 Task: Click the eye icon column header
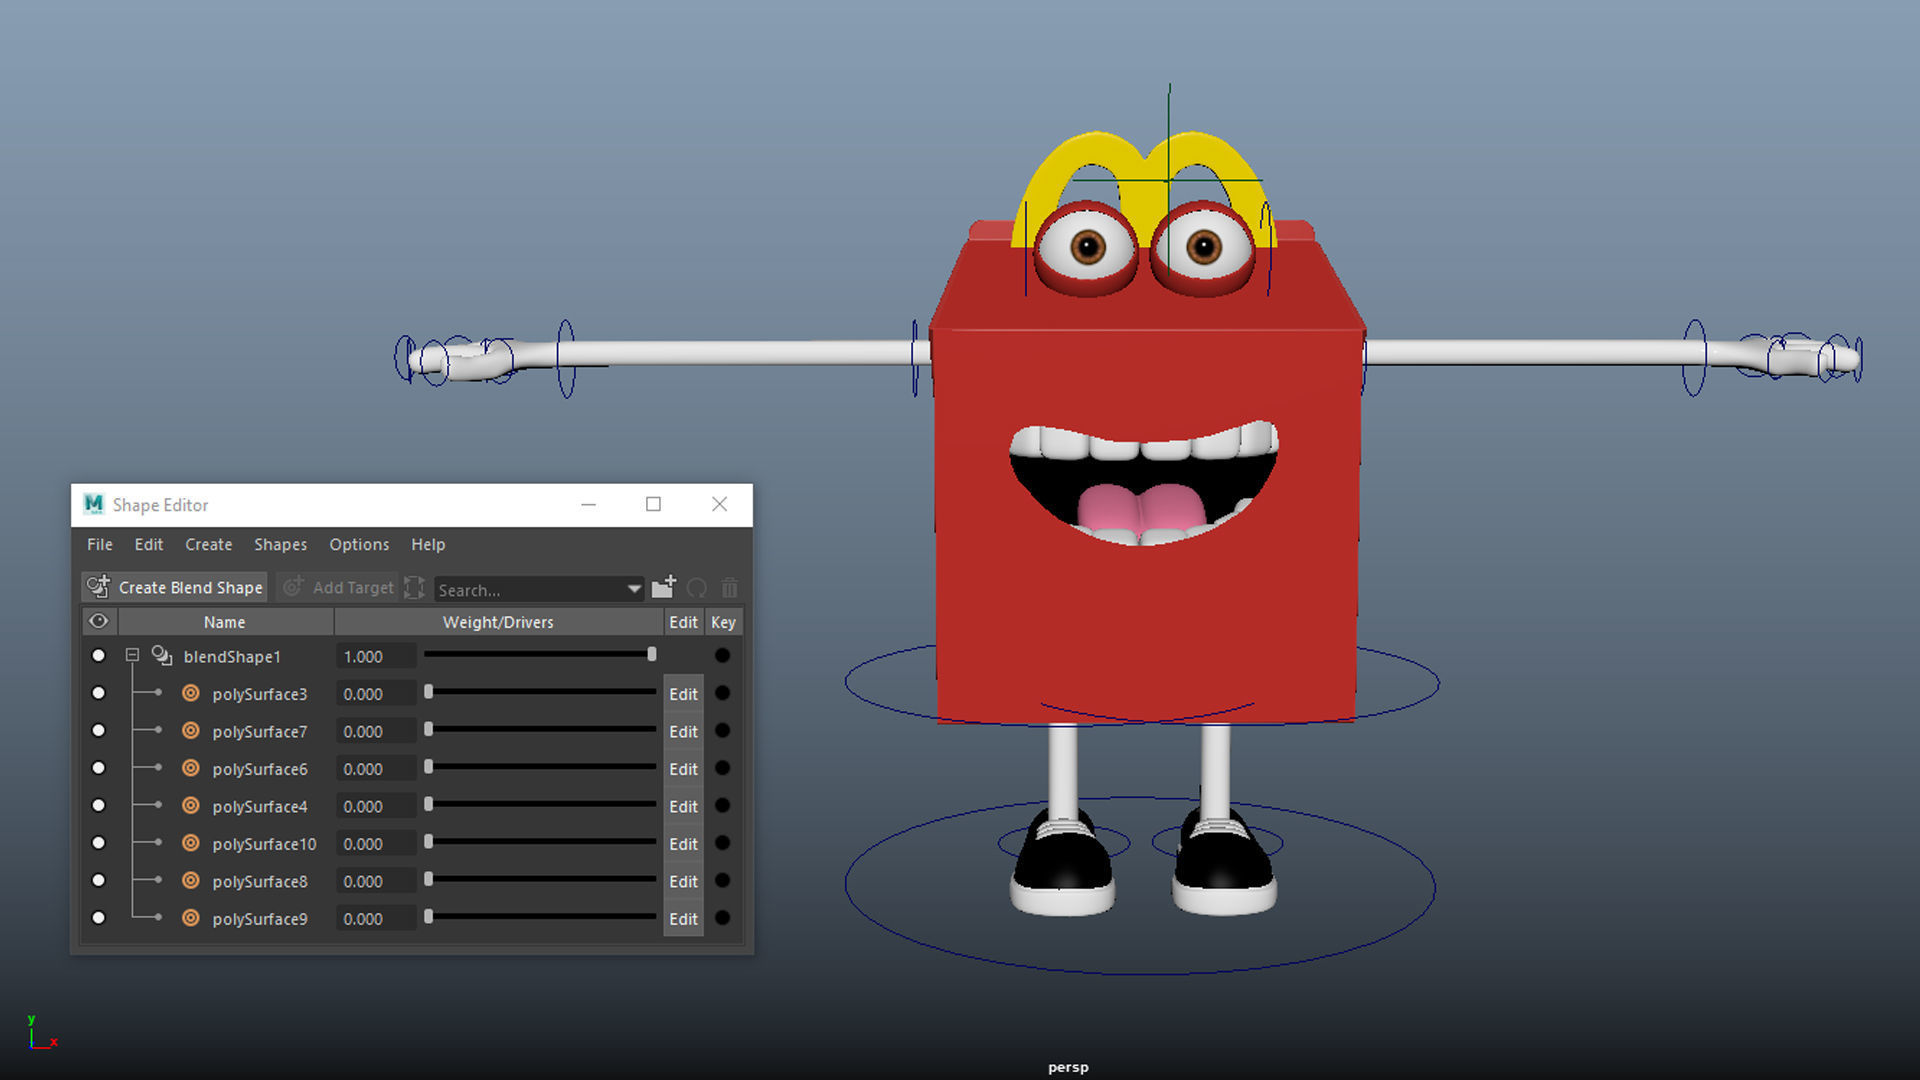click(x=98, y=621)
